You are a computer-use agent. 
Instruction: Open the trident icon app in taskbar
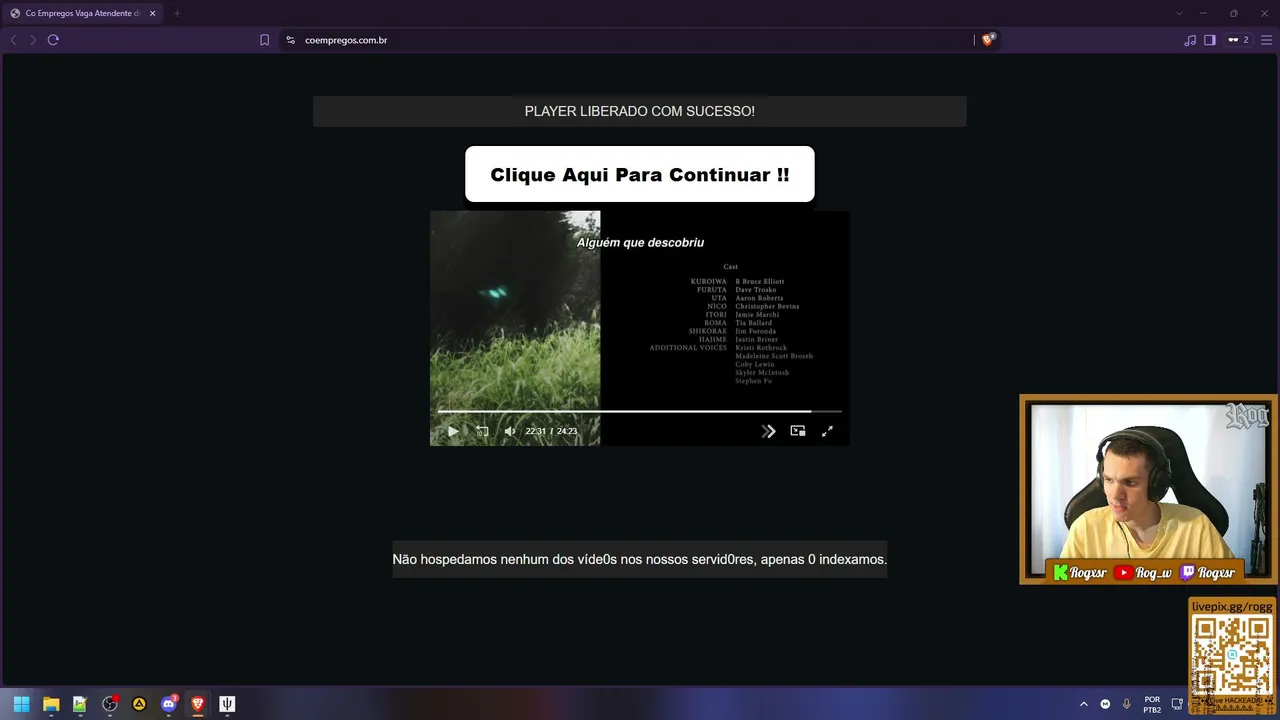tap(227, 704)
